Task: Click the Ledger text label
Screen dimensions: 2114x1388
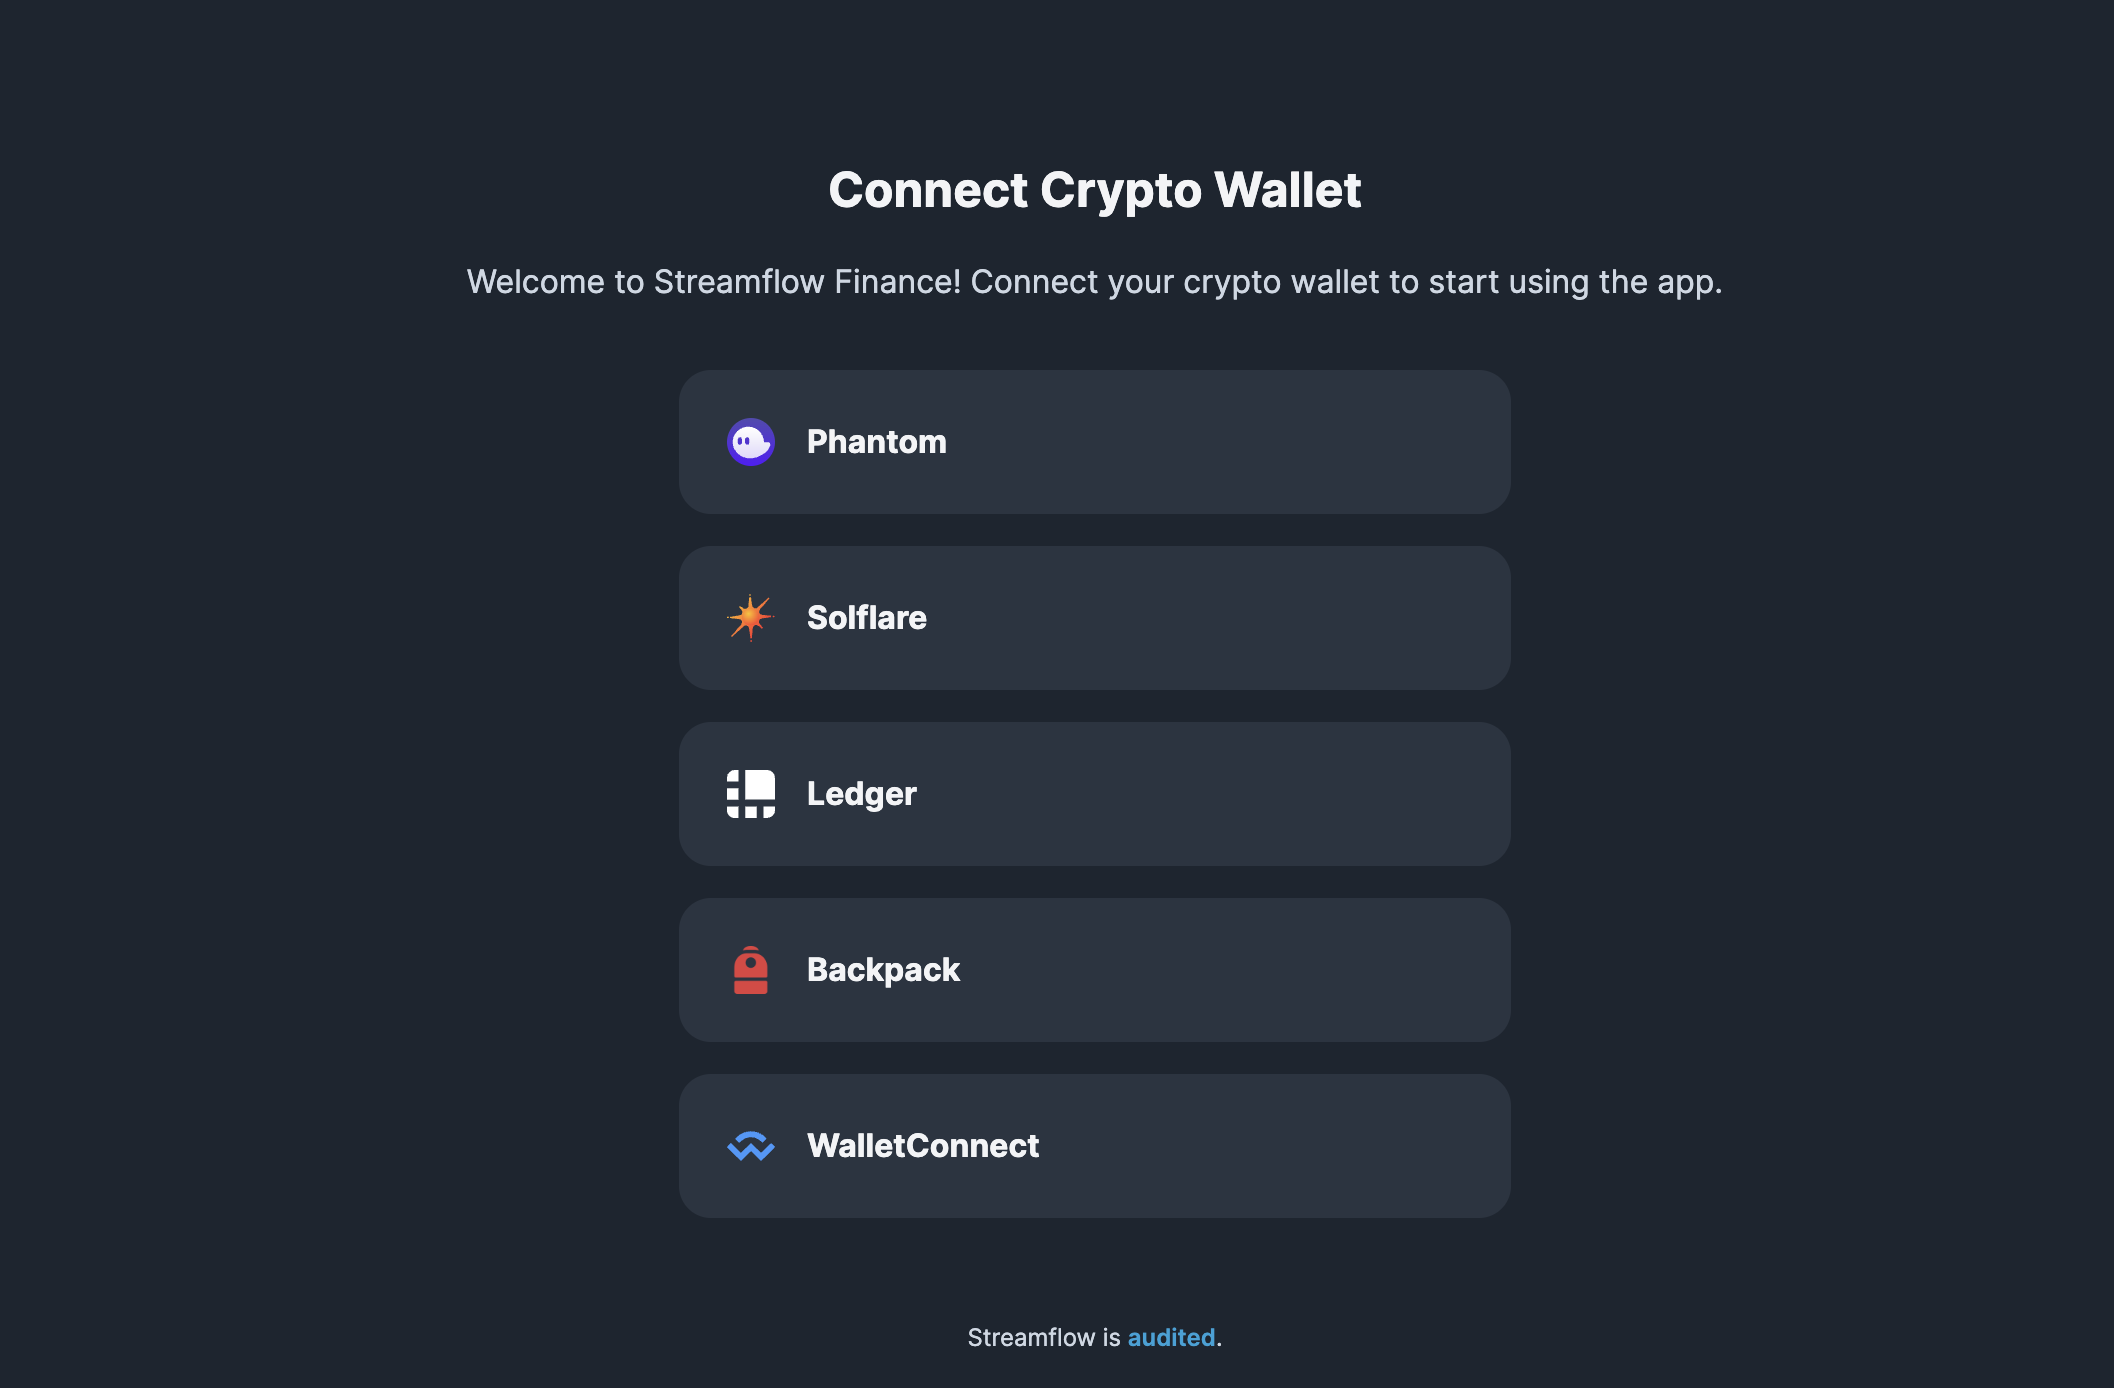Action: (862, 794)
